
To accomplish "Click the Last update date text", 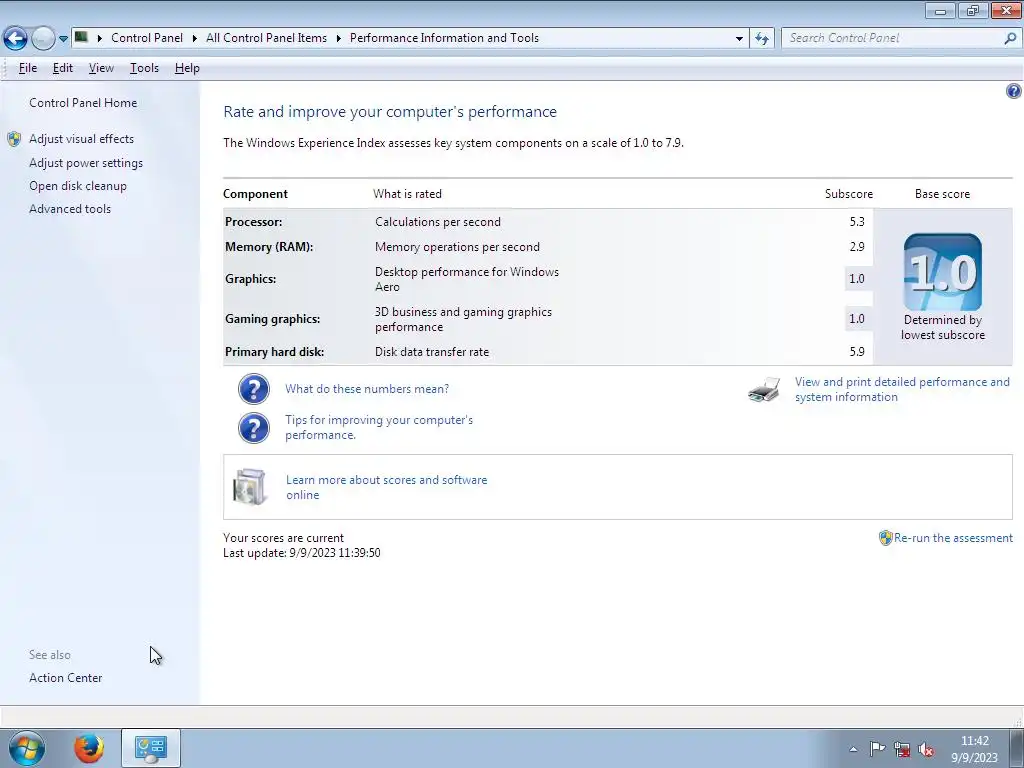I will 302,552.
